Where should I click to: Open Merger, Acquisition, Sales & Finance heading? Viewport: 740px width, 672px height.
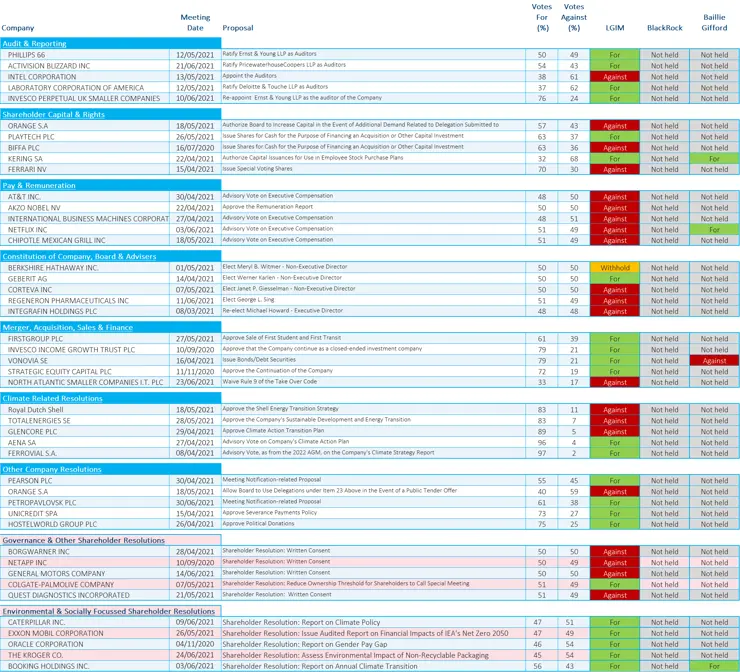coord(67,327)
